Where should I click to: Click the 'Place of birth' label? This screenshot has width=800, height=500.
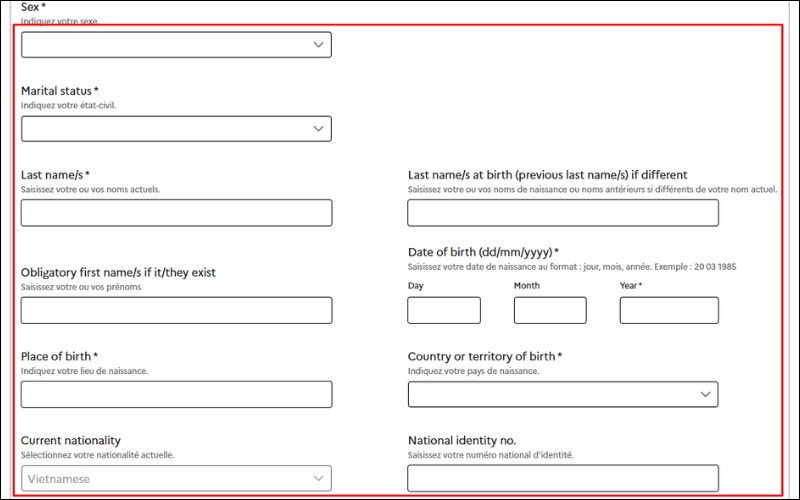pos(59,357)
